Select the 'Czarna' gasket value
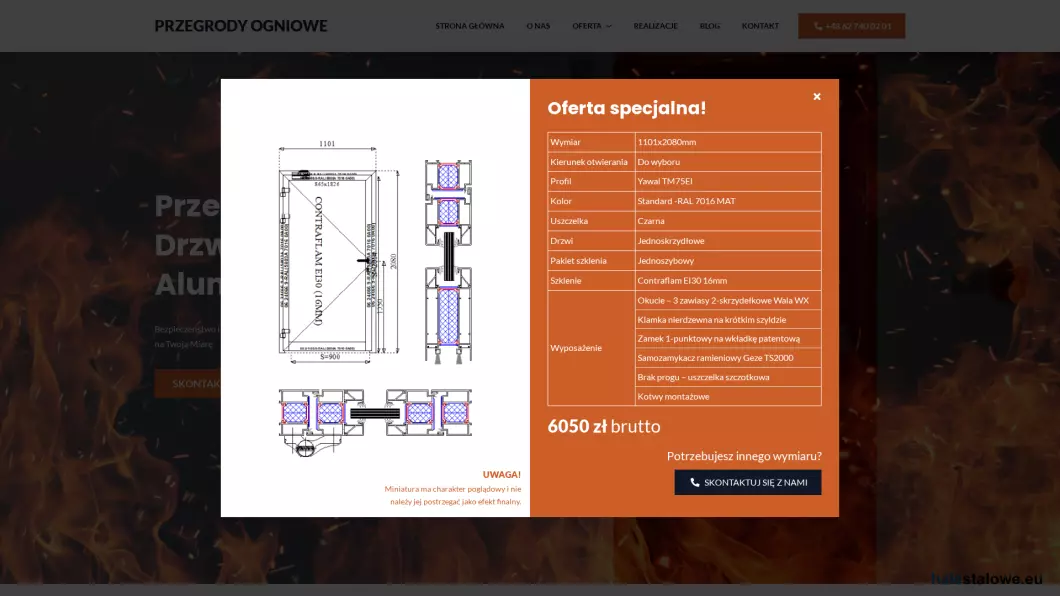Viewport: 1060px width, 596px height. pyautogui.click(x=651, y=221)
